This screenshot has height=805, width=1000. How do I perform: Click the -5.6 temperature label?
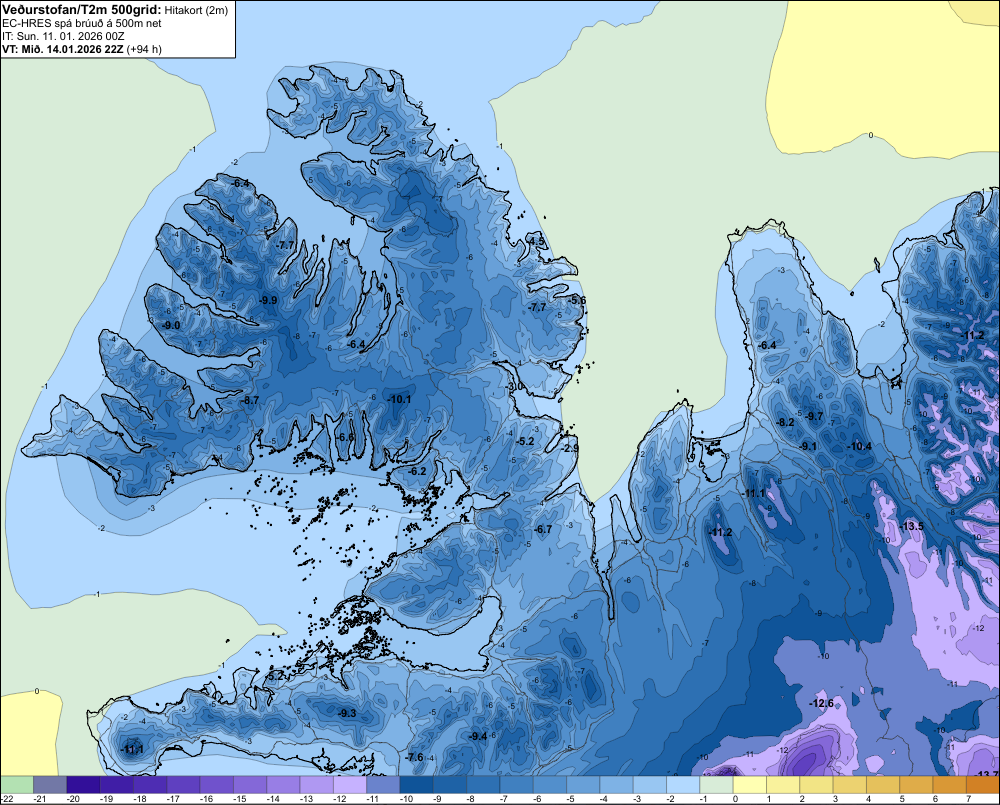coord(577,300)
